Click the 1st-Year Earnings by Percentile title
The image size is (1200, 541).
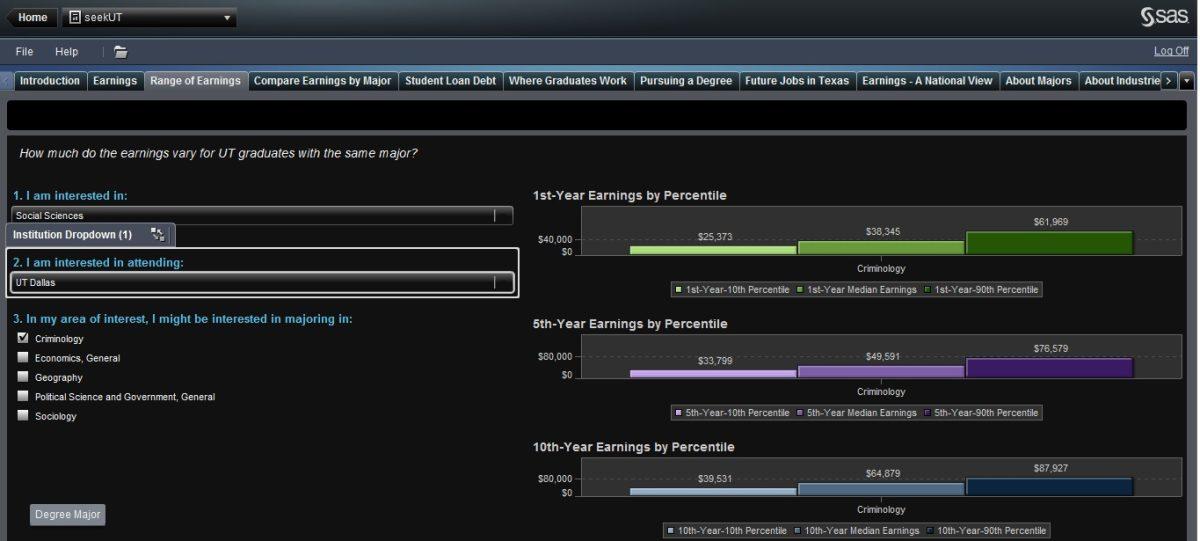pos(630,195)
